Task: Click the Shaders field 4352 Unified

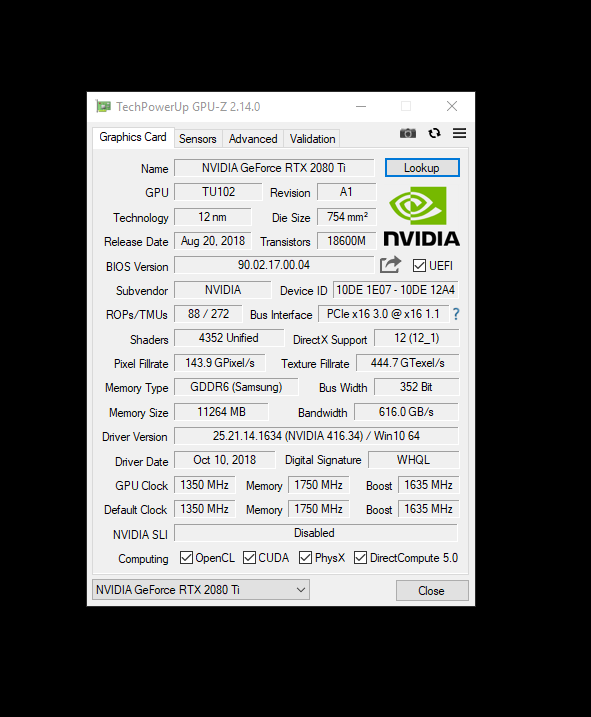Action: click(229, 338)
